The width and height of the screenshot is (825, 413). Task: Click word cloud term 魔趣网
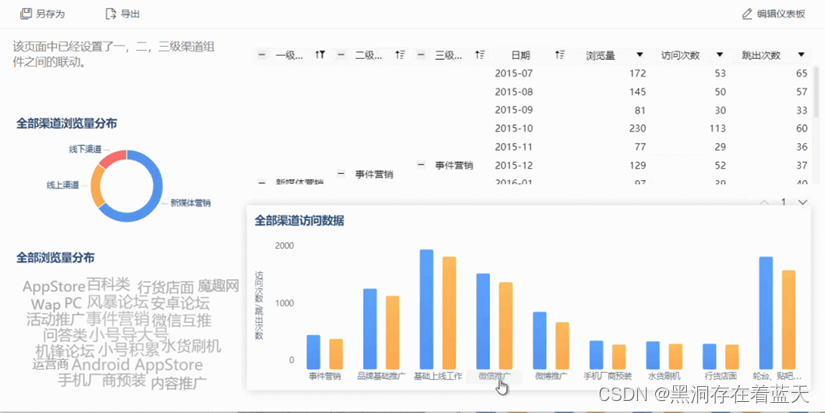coord(218,286)
